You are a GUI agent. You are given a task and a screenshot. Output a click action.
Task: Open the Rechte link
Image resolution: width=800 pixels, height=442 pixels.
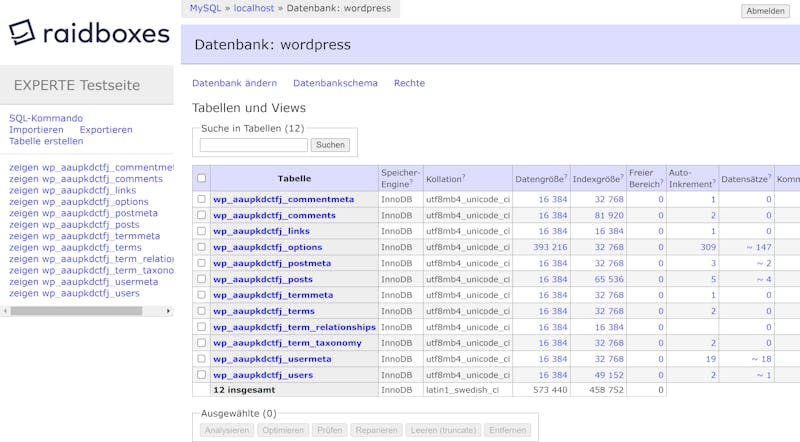tap(409, 83)
